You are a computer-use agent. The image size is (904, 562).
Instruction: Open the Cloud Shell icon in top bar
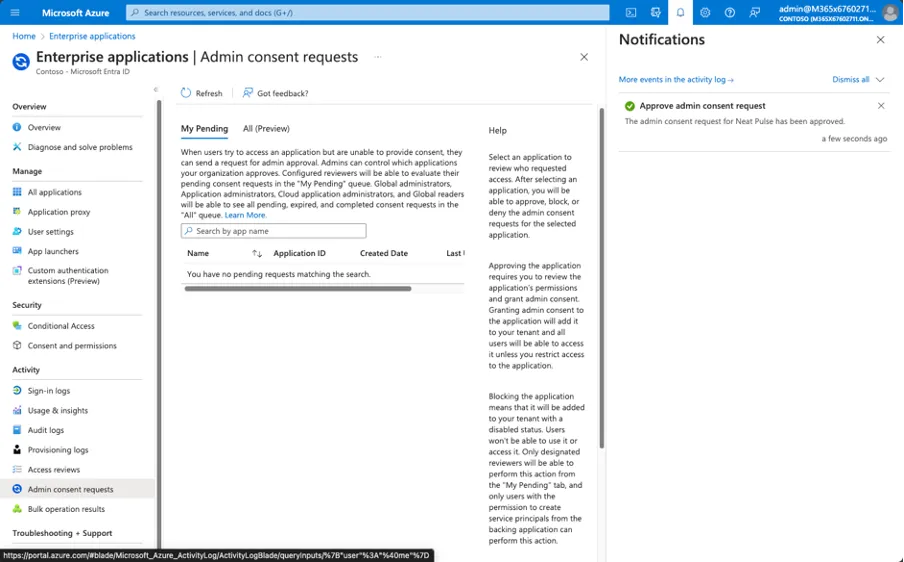[631, 13]
